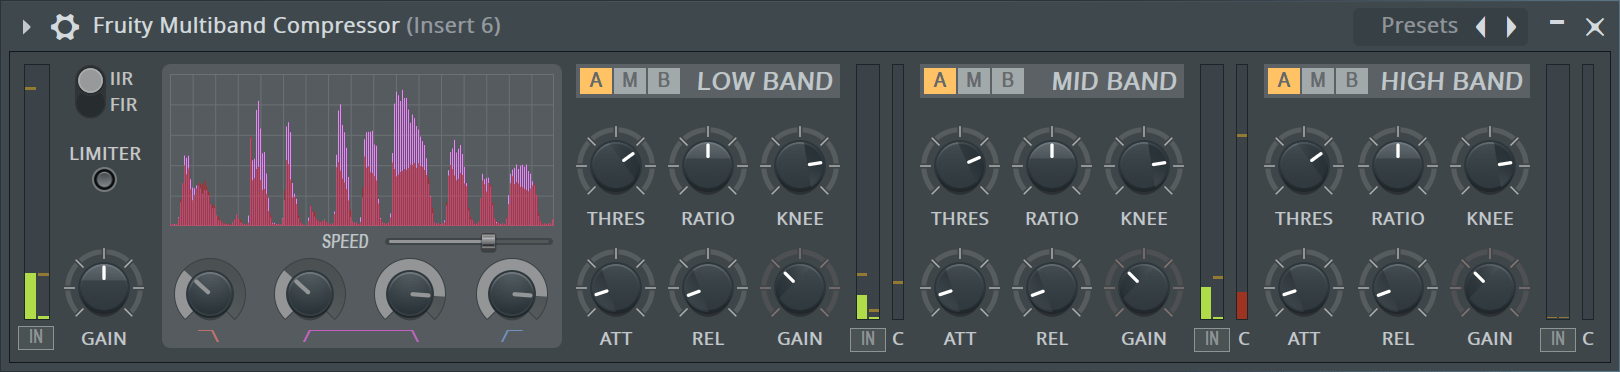1620x372 pixels.
Task: Click the mid band REL knob
Action: point(1052,288)
